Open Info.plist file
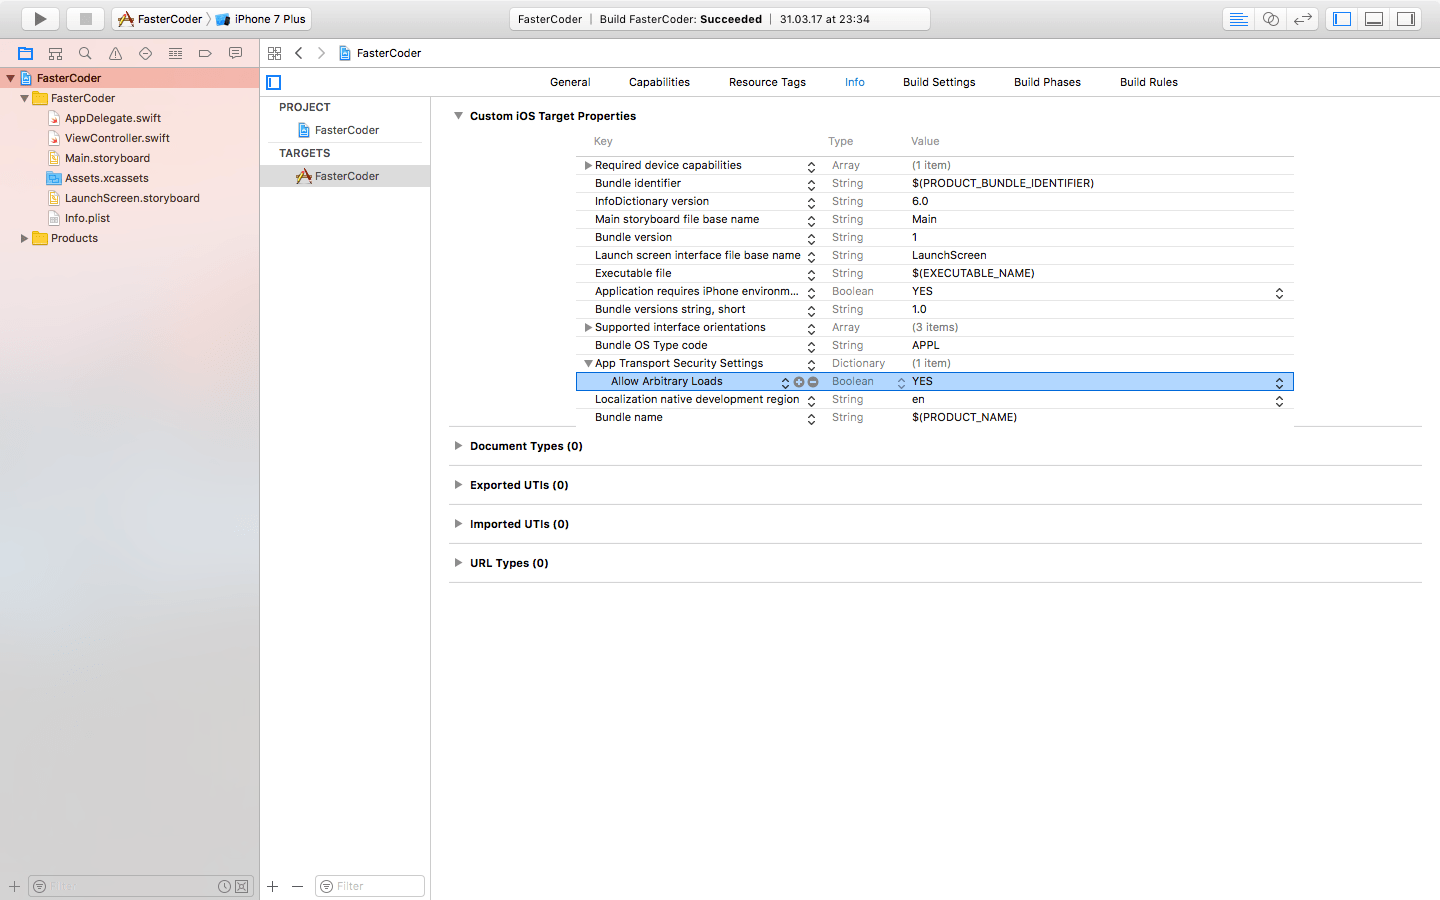The height and width of the screenshot is (900, 1440). (x=87, y=218)
